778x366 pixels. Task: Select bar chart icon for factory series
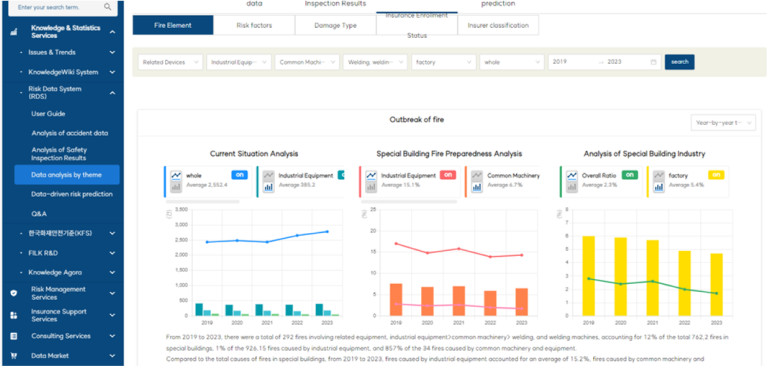pos(659,187)
